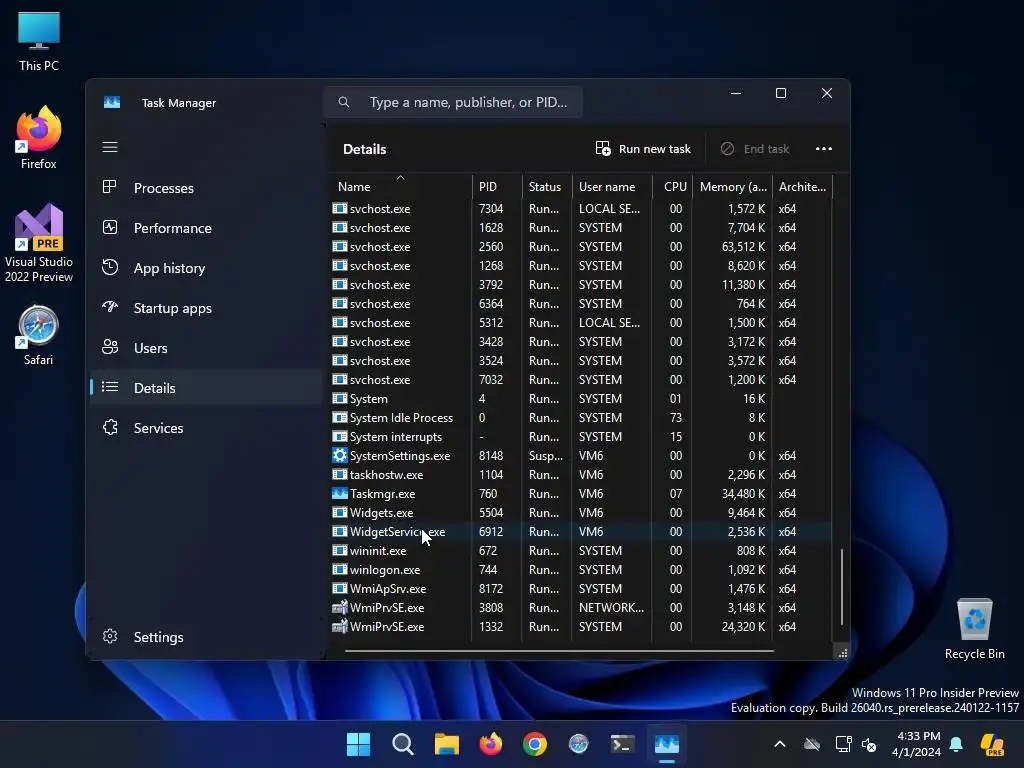Click the Run new task icon

point(603,148)
